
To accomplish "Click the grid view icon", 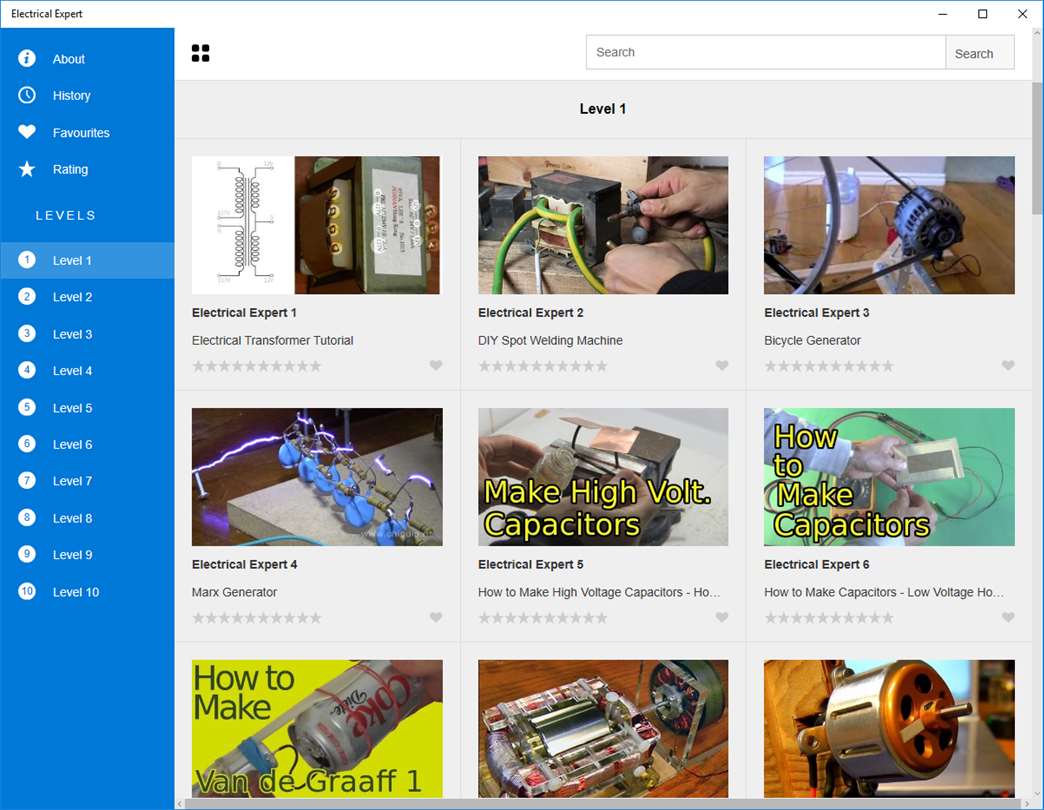I will (200, 53).
